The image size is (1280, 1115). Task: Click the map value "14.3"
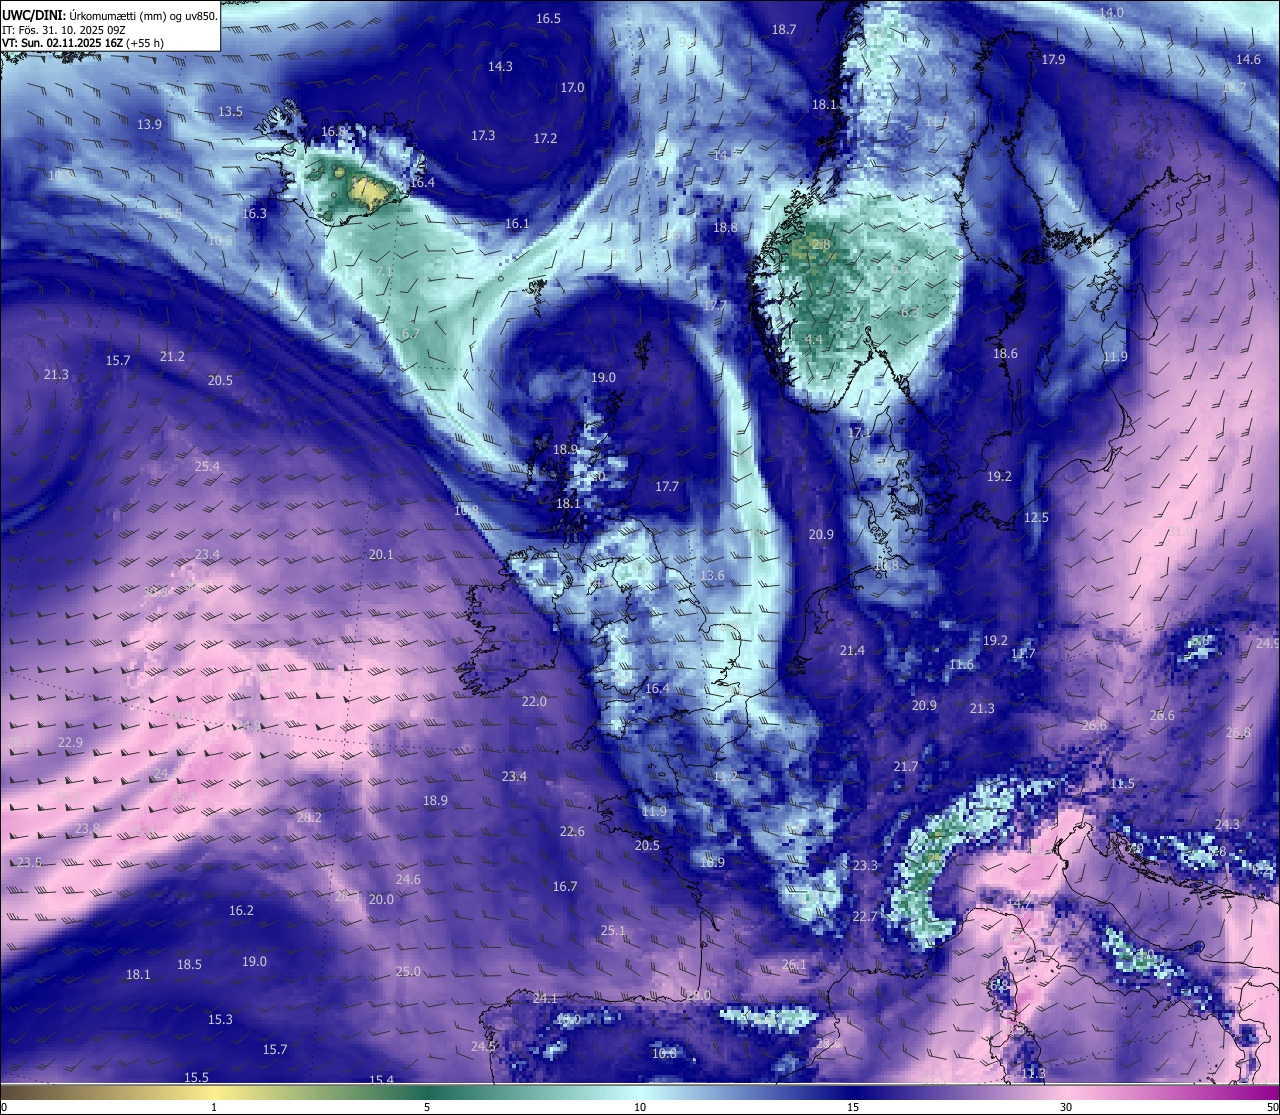(x=500, y=67)
